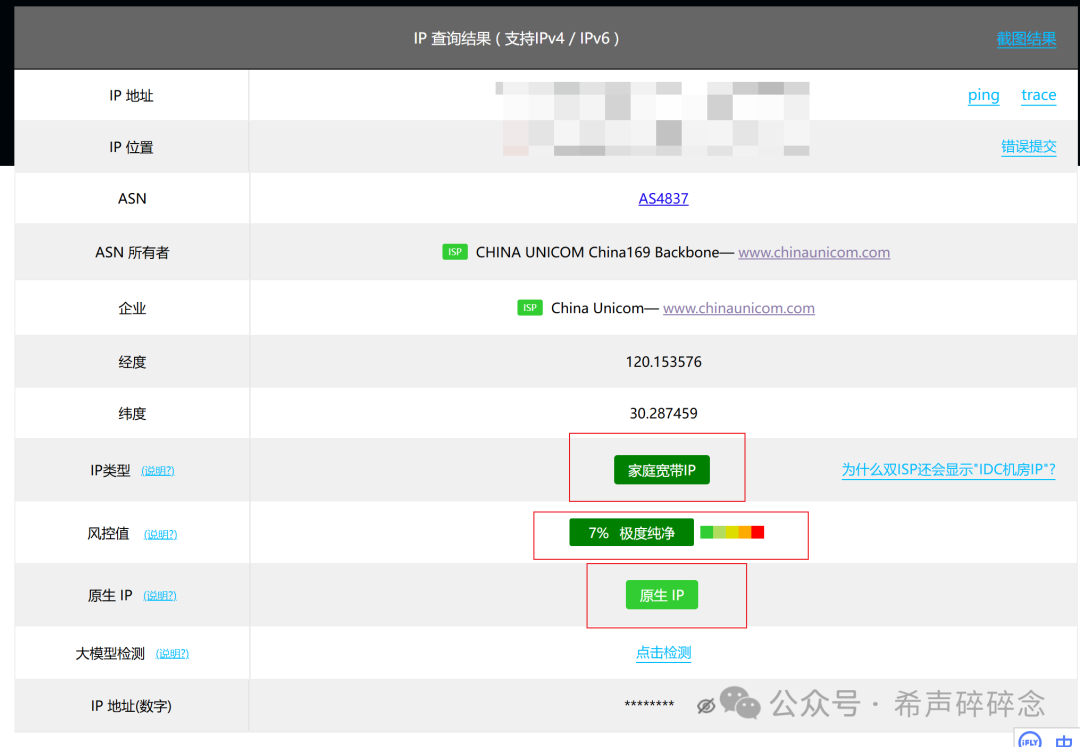Open the AS4837 ASN link
The width and height of the screenshot is (1080, 747).
(x=663, y=198)
